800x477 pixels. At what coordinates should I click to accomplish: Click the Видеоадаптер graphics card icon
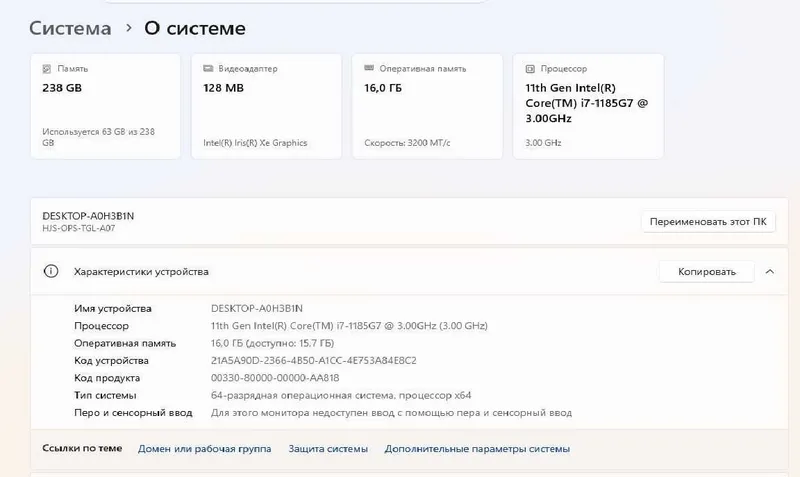(208, 68)
